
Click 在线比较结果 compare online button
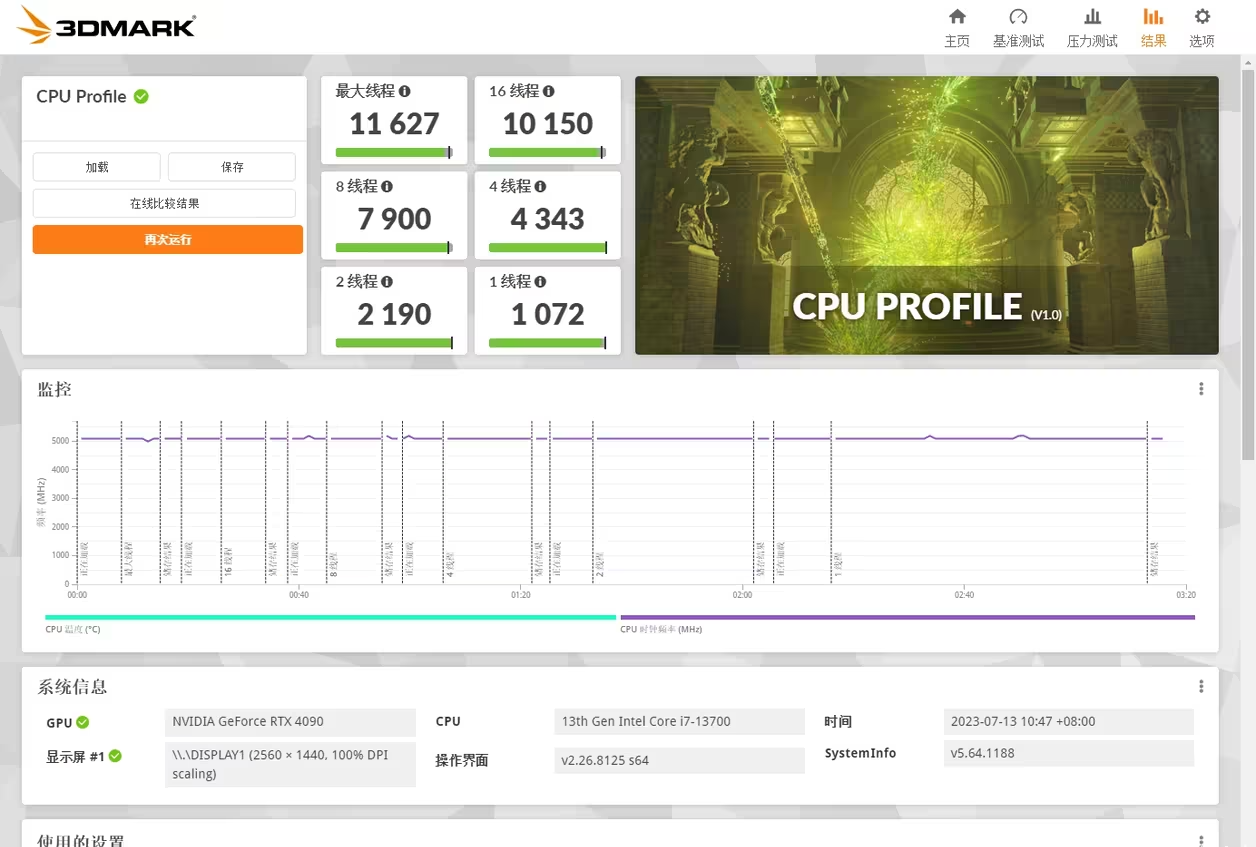(x=164, y=203)
